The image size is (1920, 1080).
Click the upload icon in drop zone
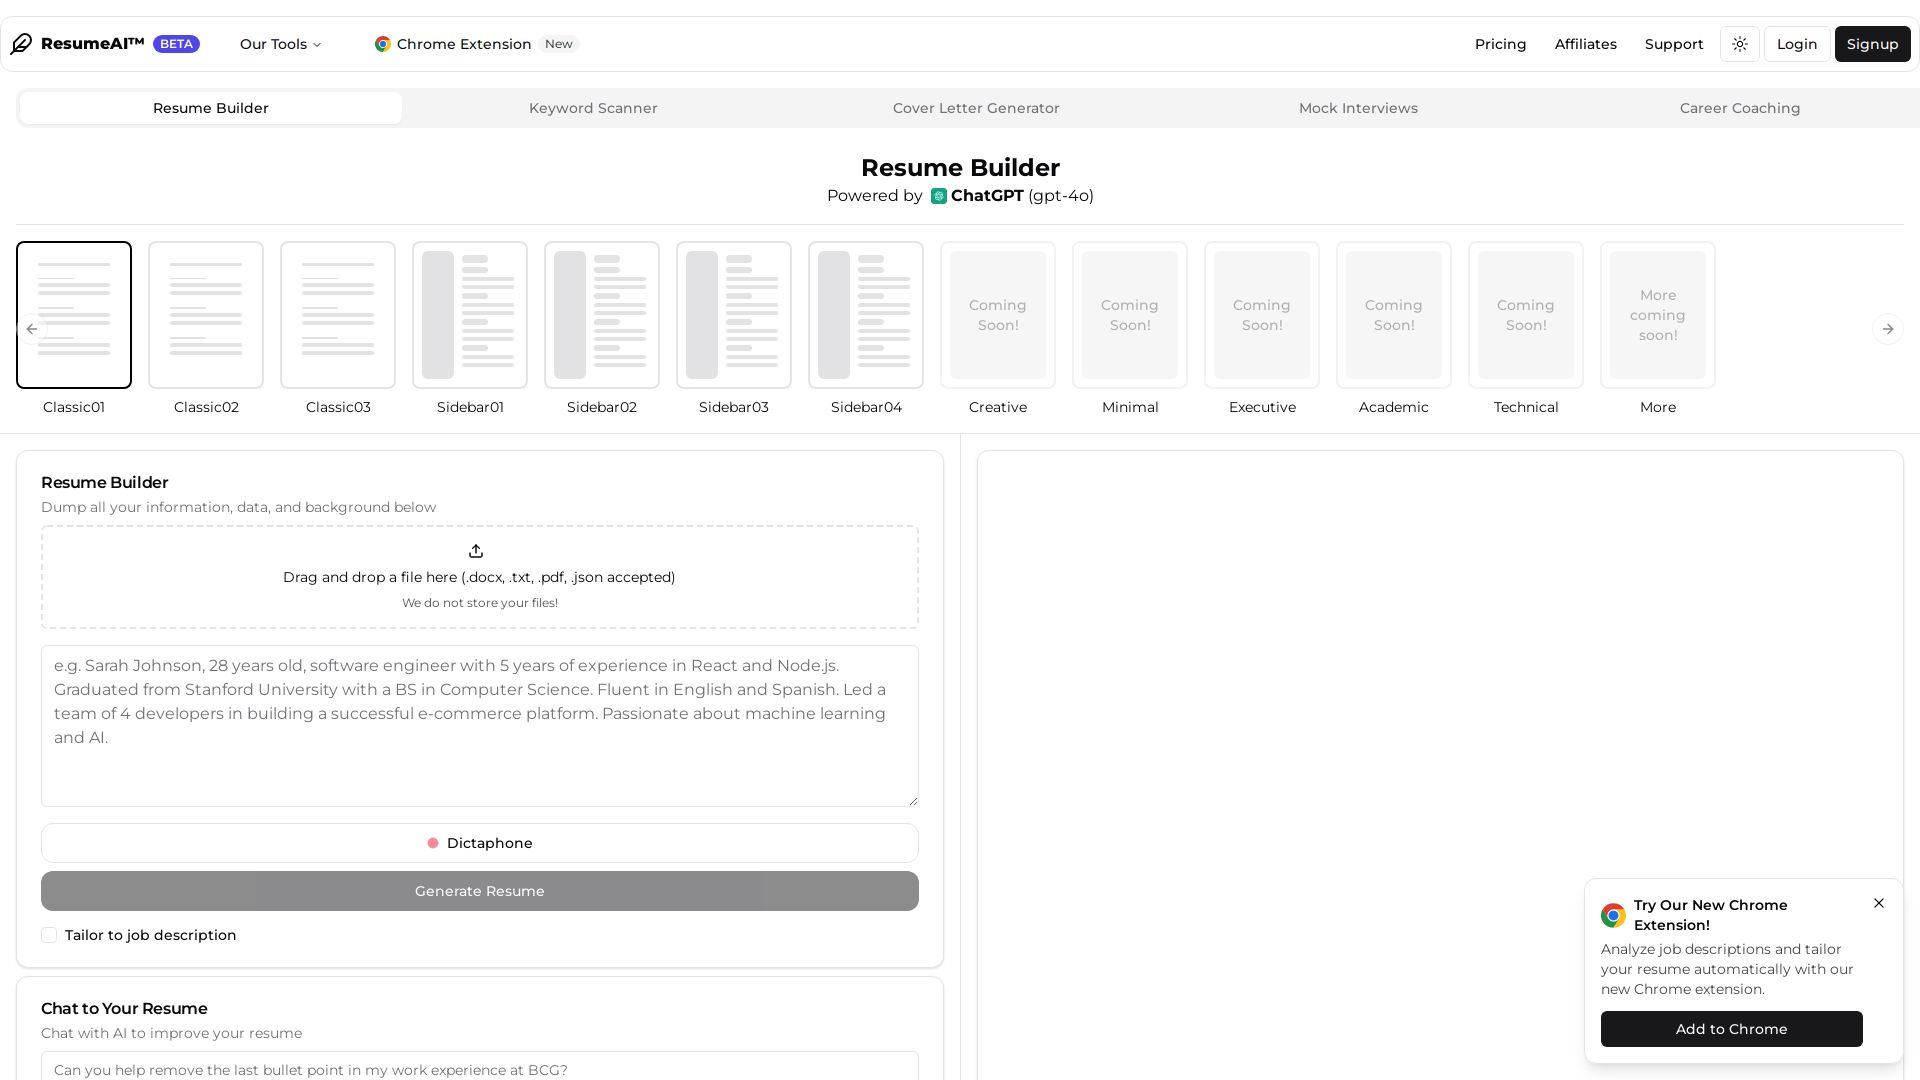tap(476, 551)
